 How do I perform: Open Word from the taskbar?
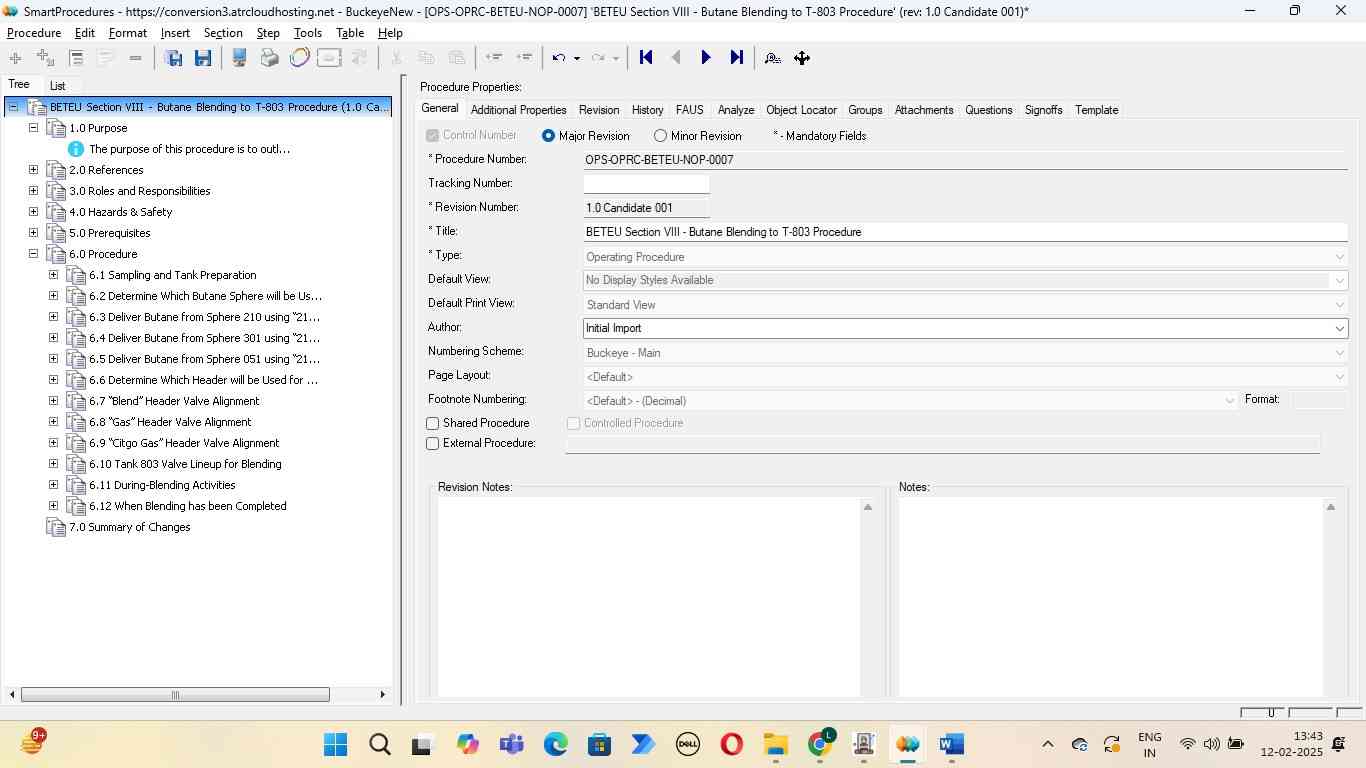(x=951, y=744)
